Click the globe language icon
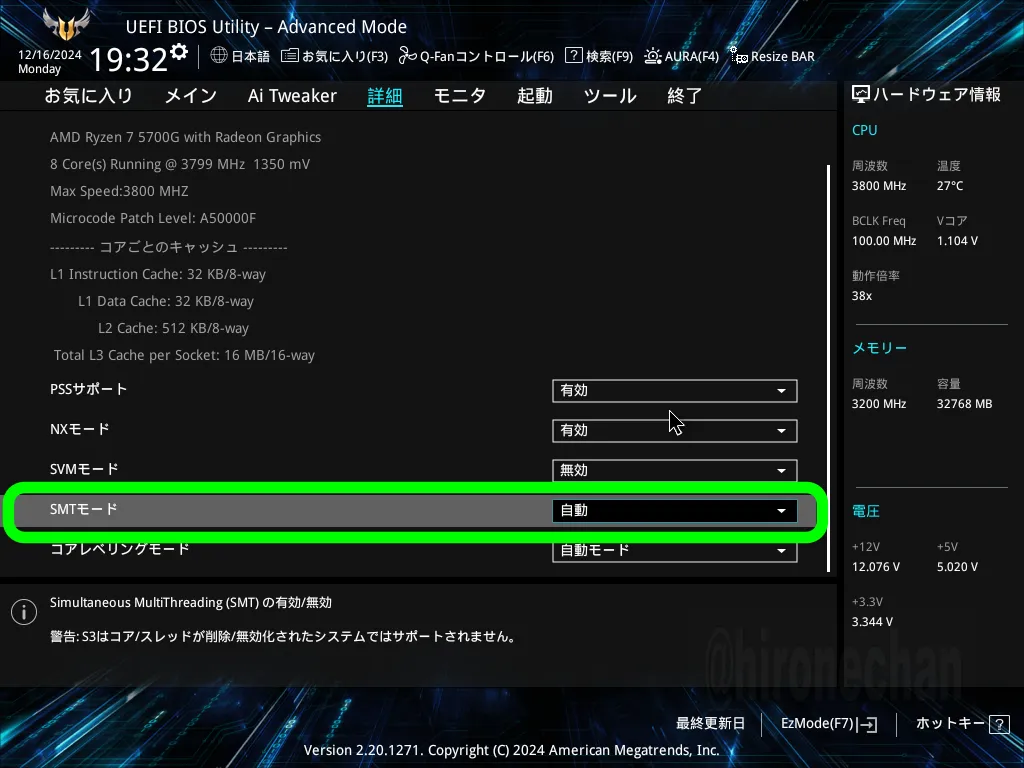 (x=219, y=56)
